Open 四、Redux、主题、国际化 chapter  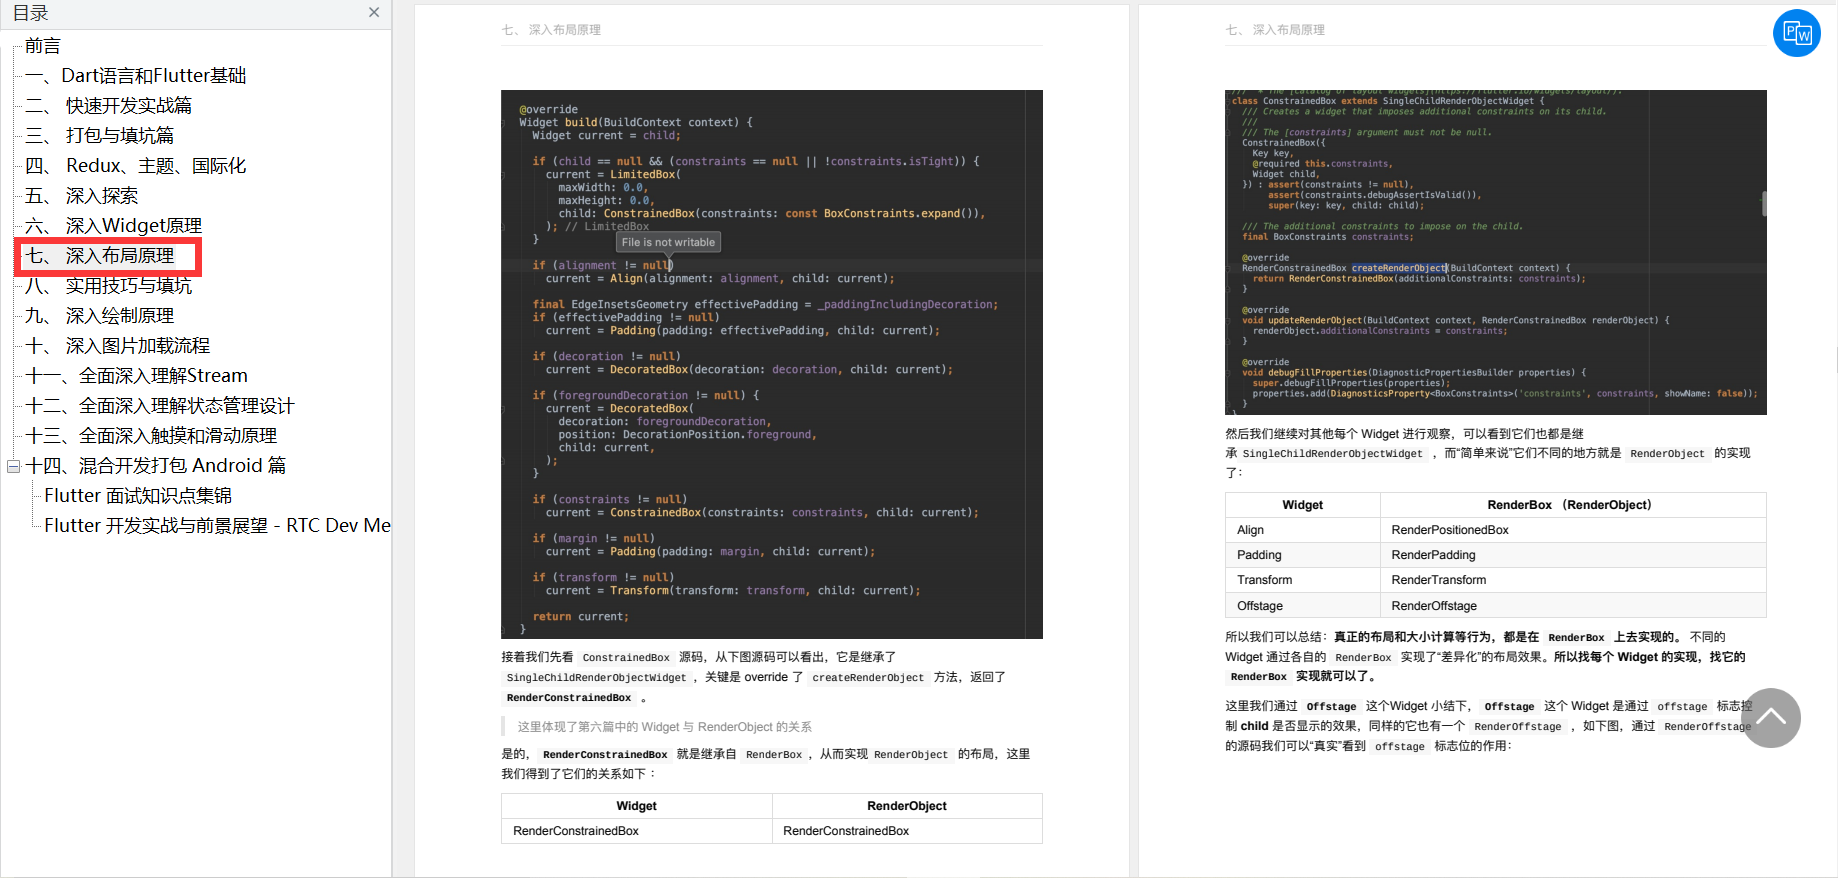[135, 166]
